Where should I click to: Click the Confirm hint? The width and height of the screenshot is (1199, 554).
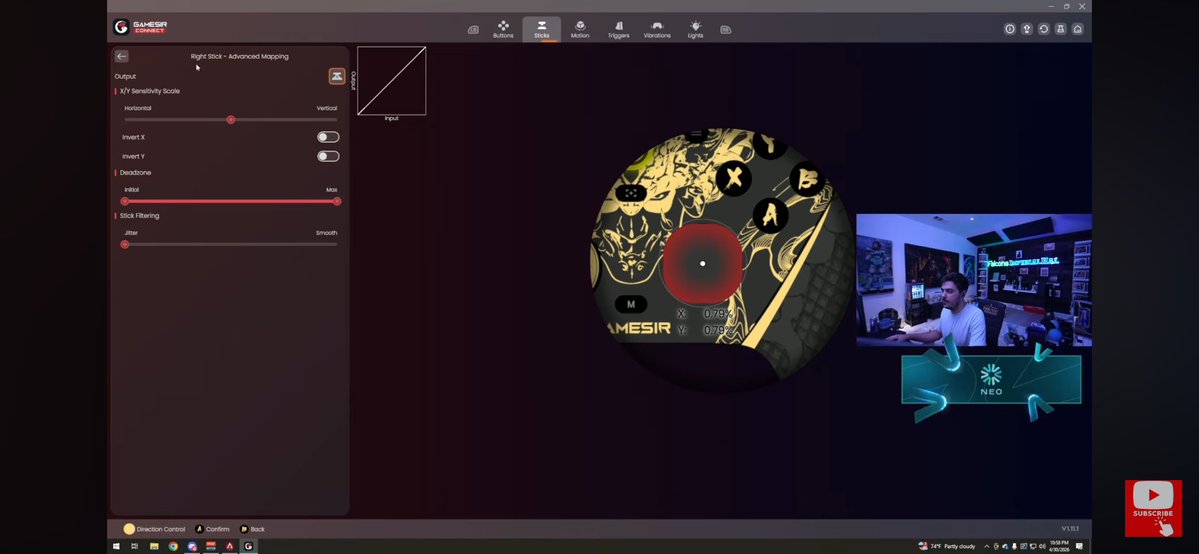pyautogui.click(x=212, y=529)
